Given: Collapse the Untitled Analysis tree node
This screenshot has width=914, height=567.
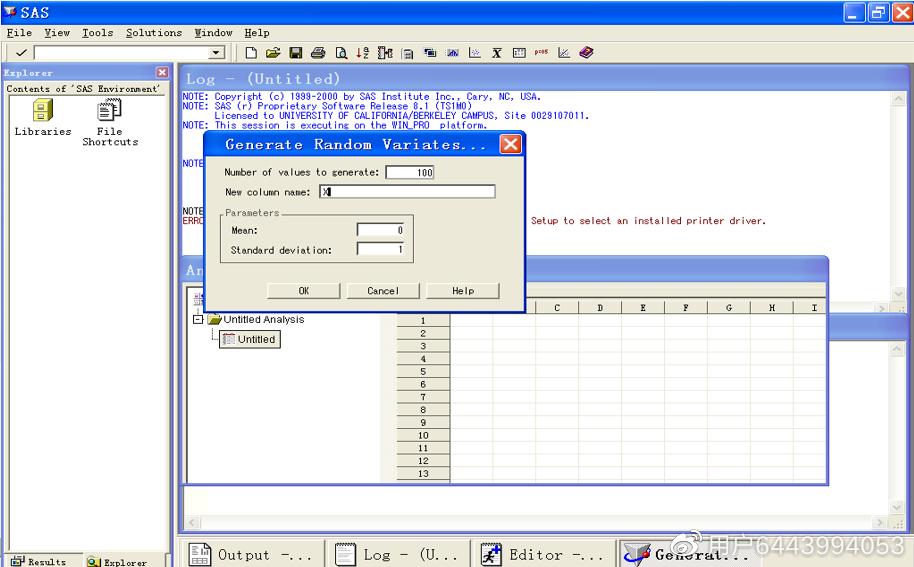Looking at the screenshot, I should (198, 320).
